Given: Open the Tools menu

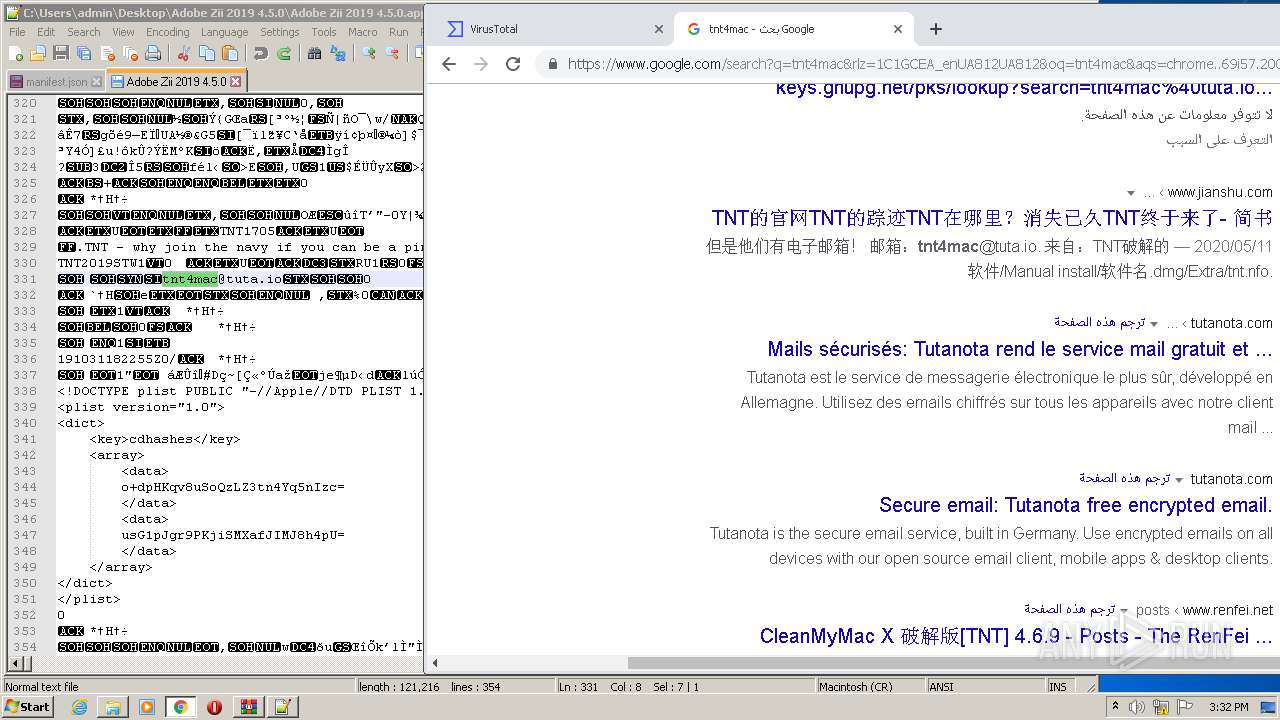Looking at the screenshot, I should click(324, 32).
